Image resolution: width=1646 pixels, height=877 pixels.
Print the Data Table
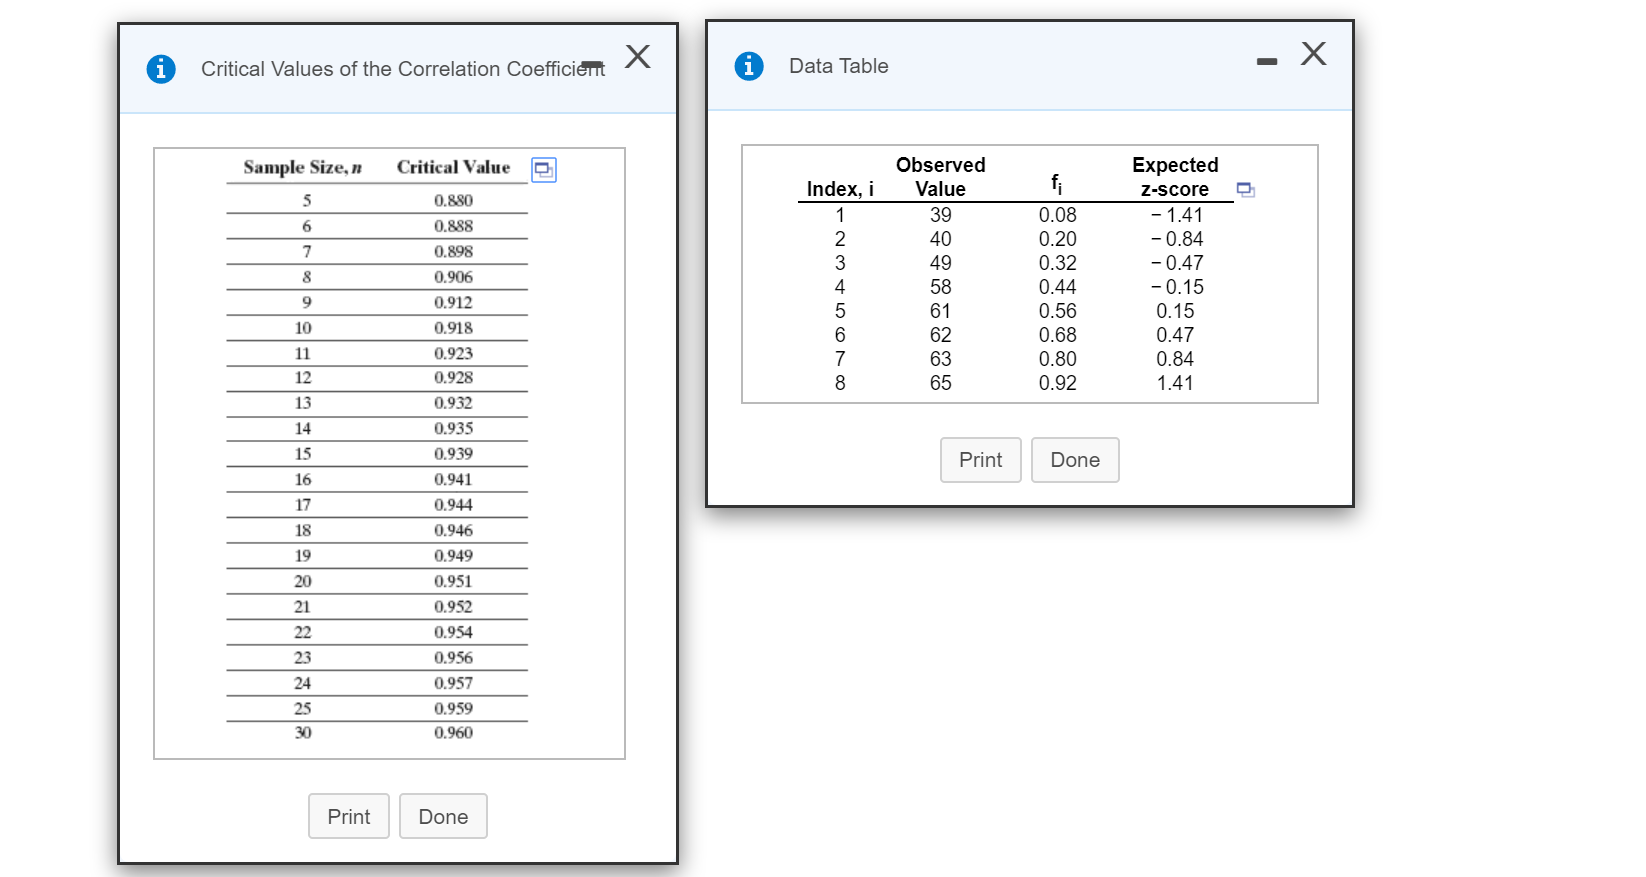pos(981,460)
